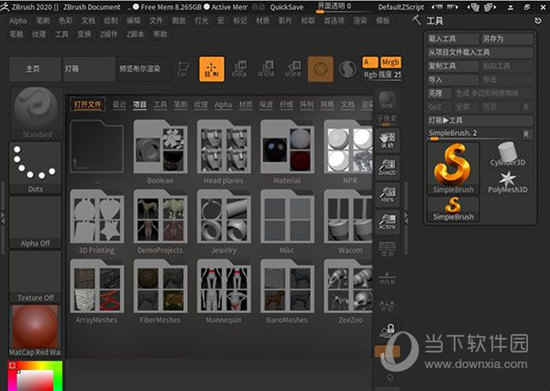Click the 预览布尔渲染 button
The image size is (550, 391).
pyautogui.click(x=143, y=69)
